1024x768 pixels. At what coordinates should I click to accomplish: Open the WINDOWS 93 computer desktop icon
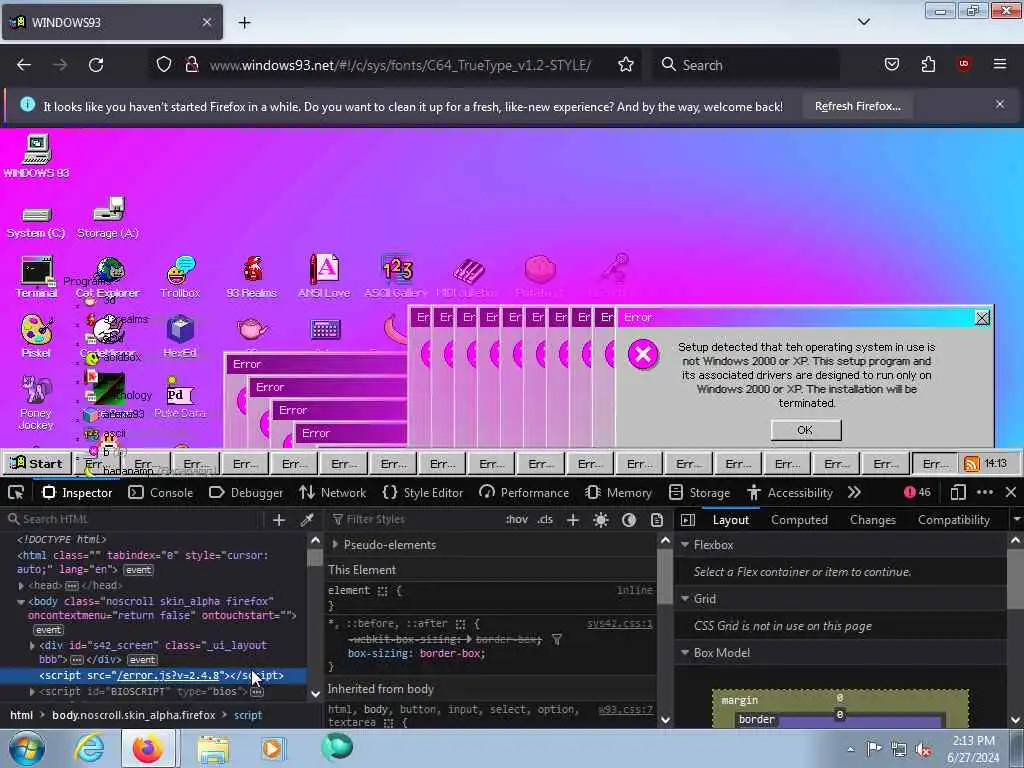coord(37,155)
